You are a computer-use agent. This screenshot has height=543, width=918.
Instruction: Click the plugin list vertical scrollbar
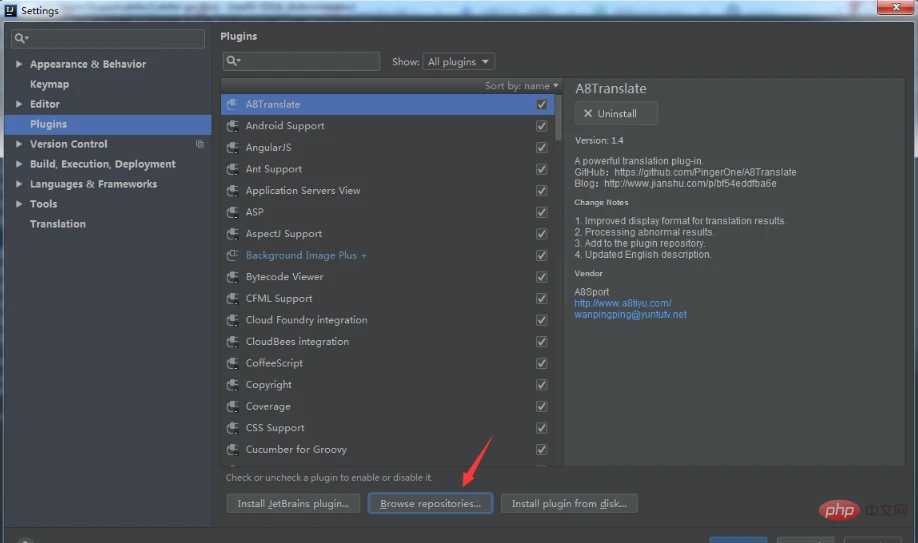(559, 118)
